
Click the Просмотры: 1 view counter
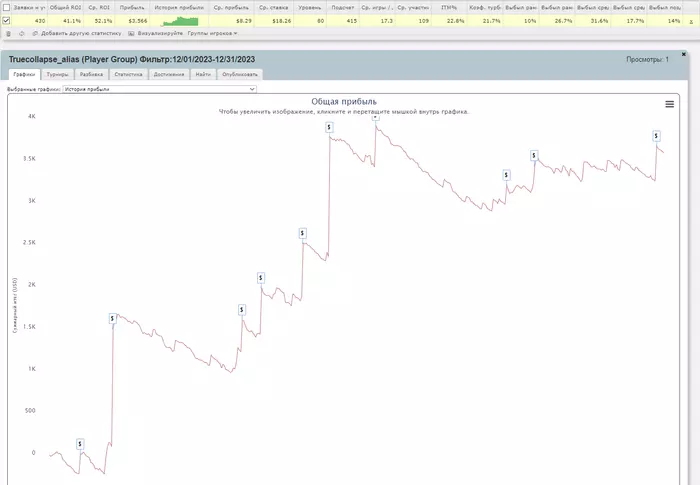(x=647, y=59)
